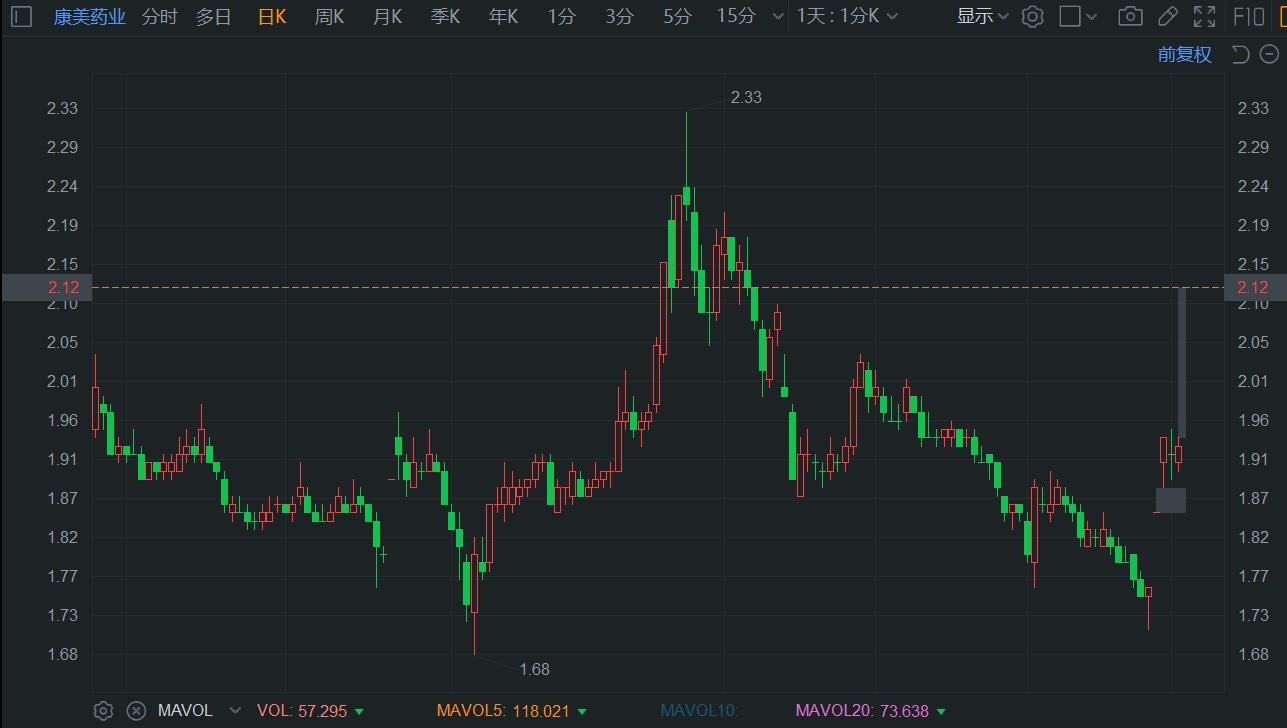Viewport: 1287px width, 728px height.
Task: Click the 1.77 label on left price axis
Action: 62,576
